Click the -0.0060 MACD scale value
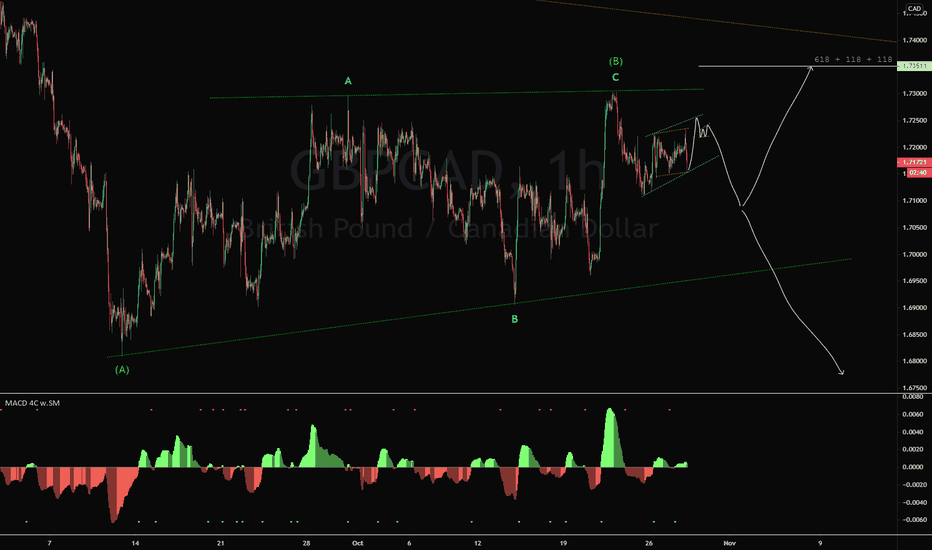Screen dimensions: 932x550 click(x=912, y=520)
